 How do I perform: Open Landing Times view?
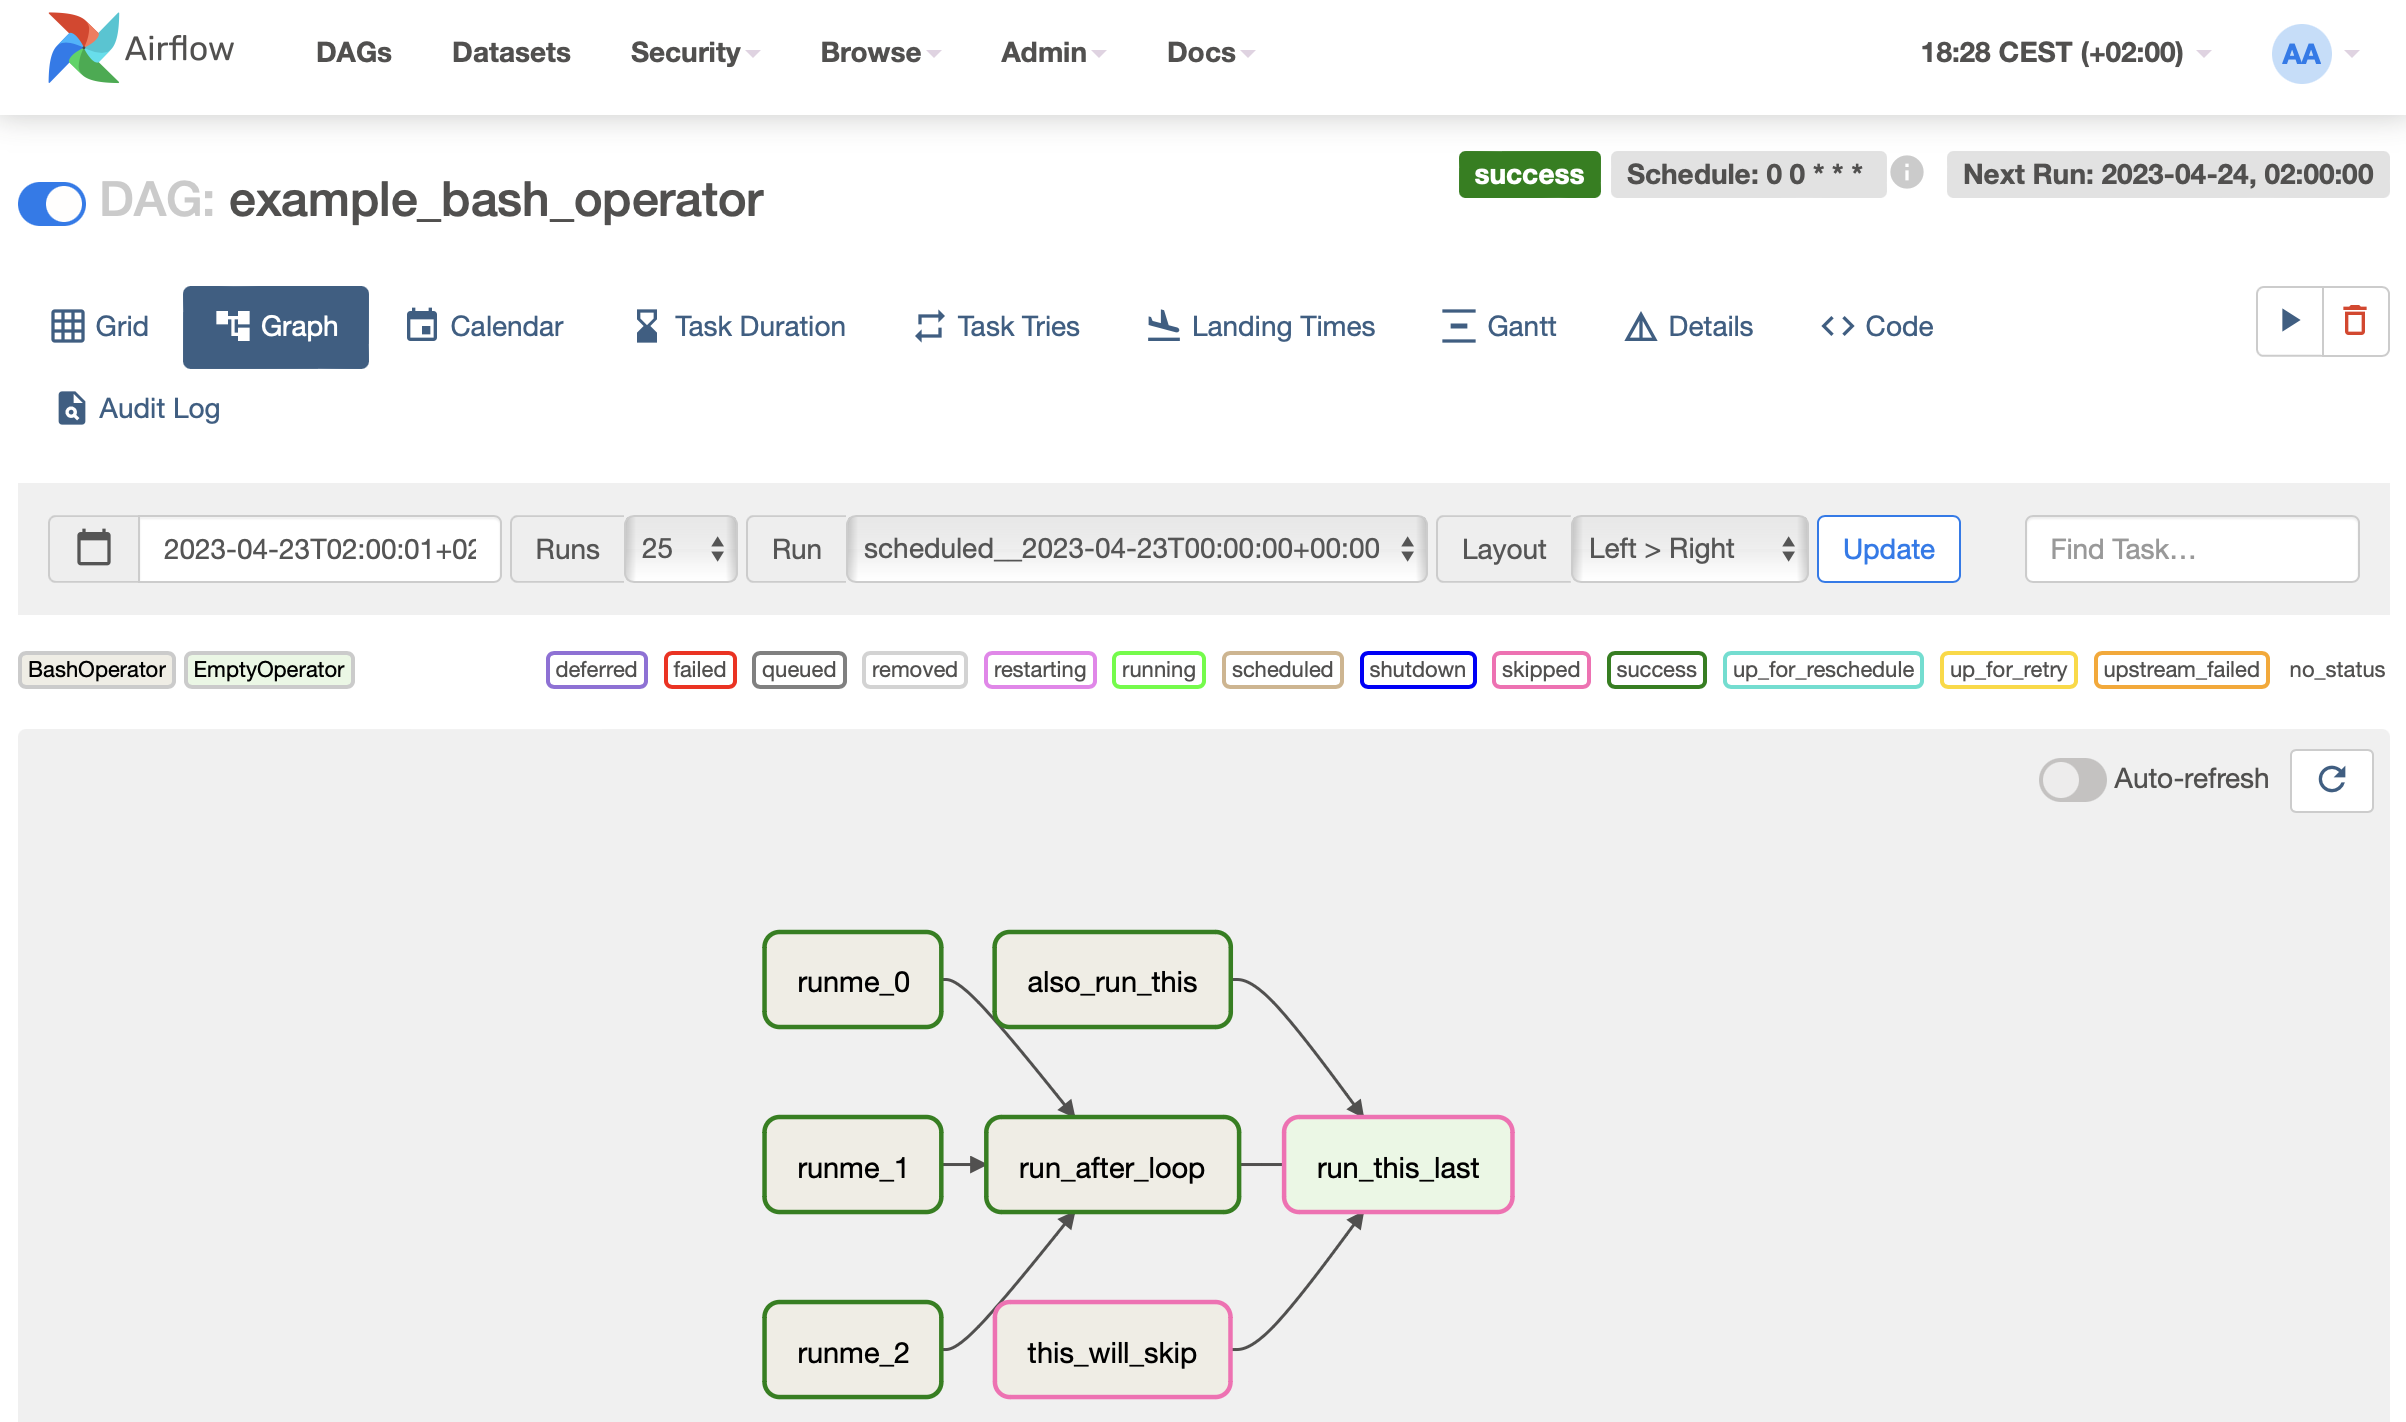point(1260,326)
